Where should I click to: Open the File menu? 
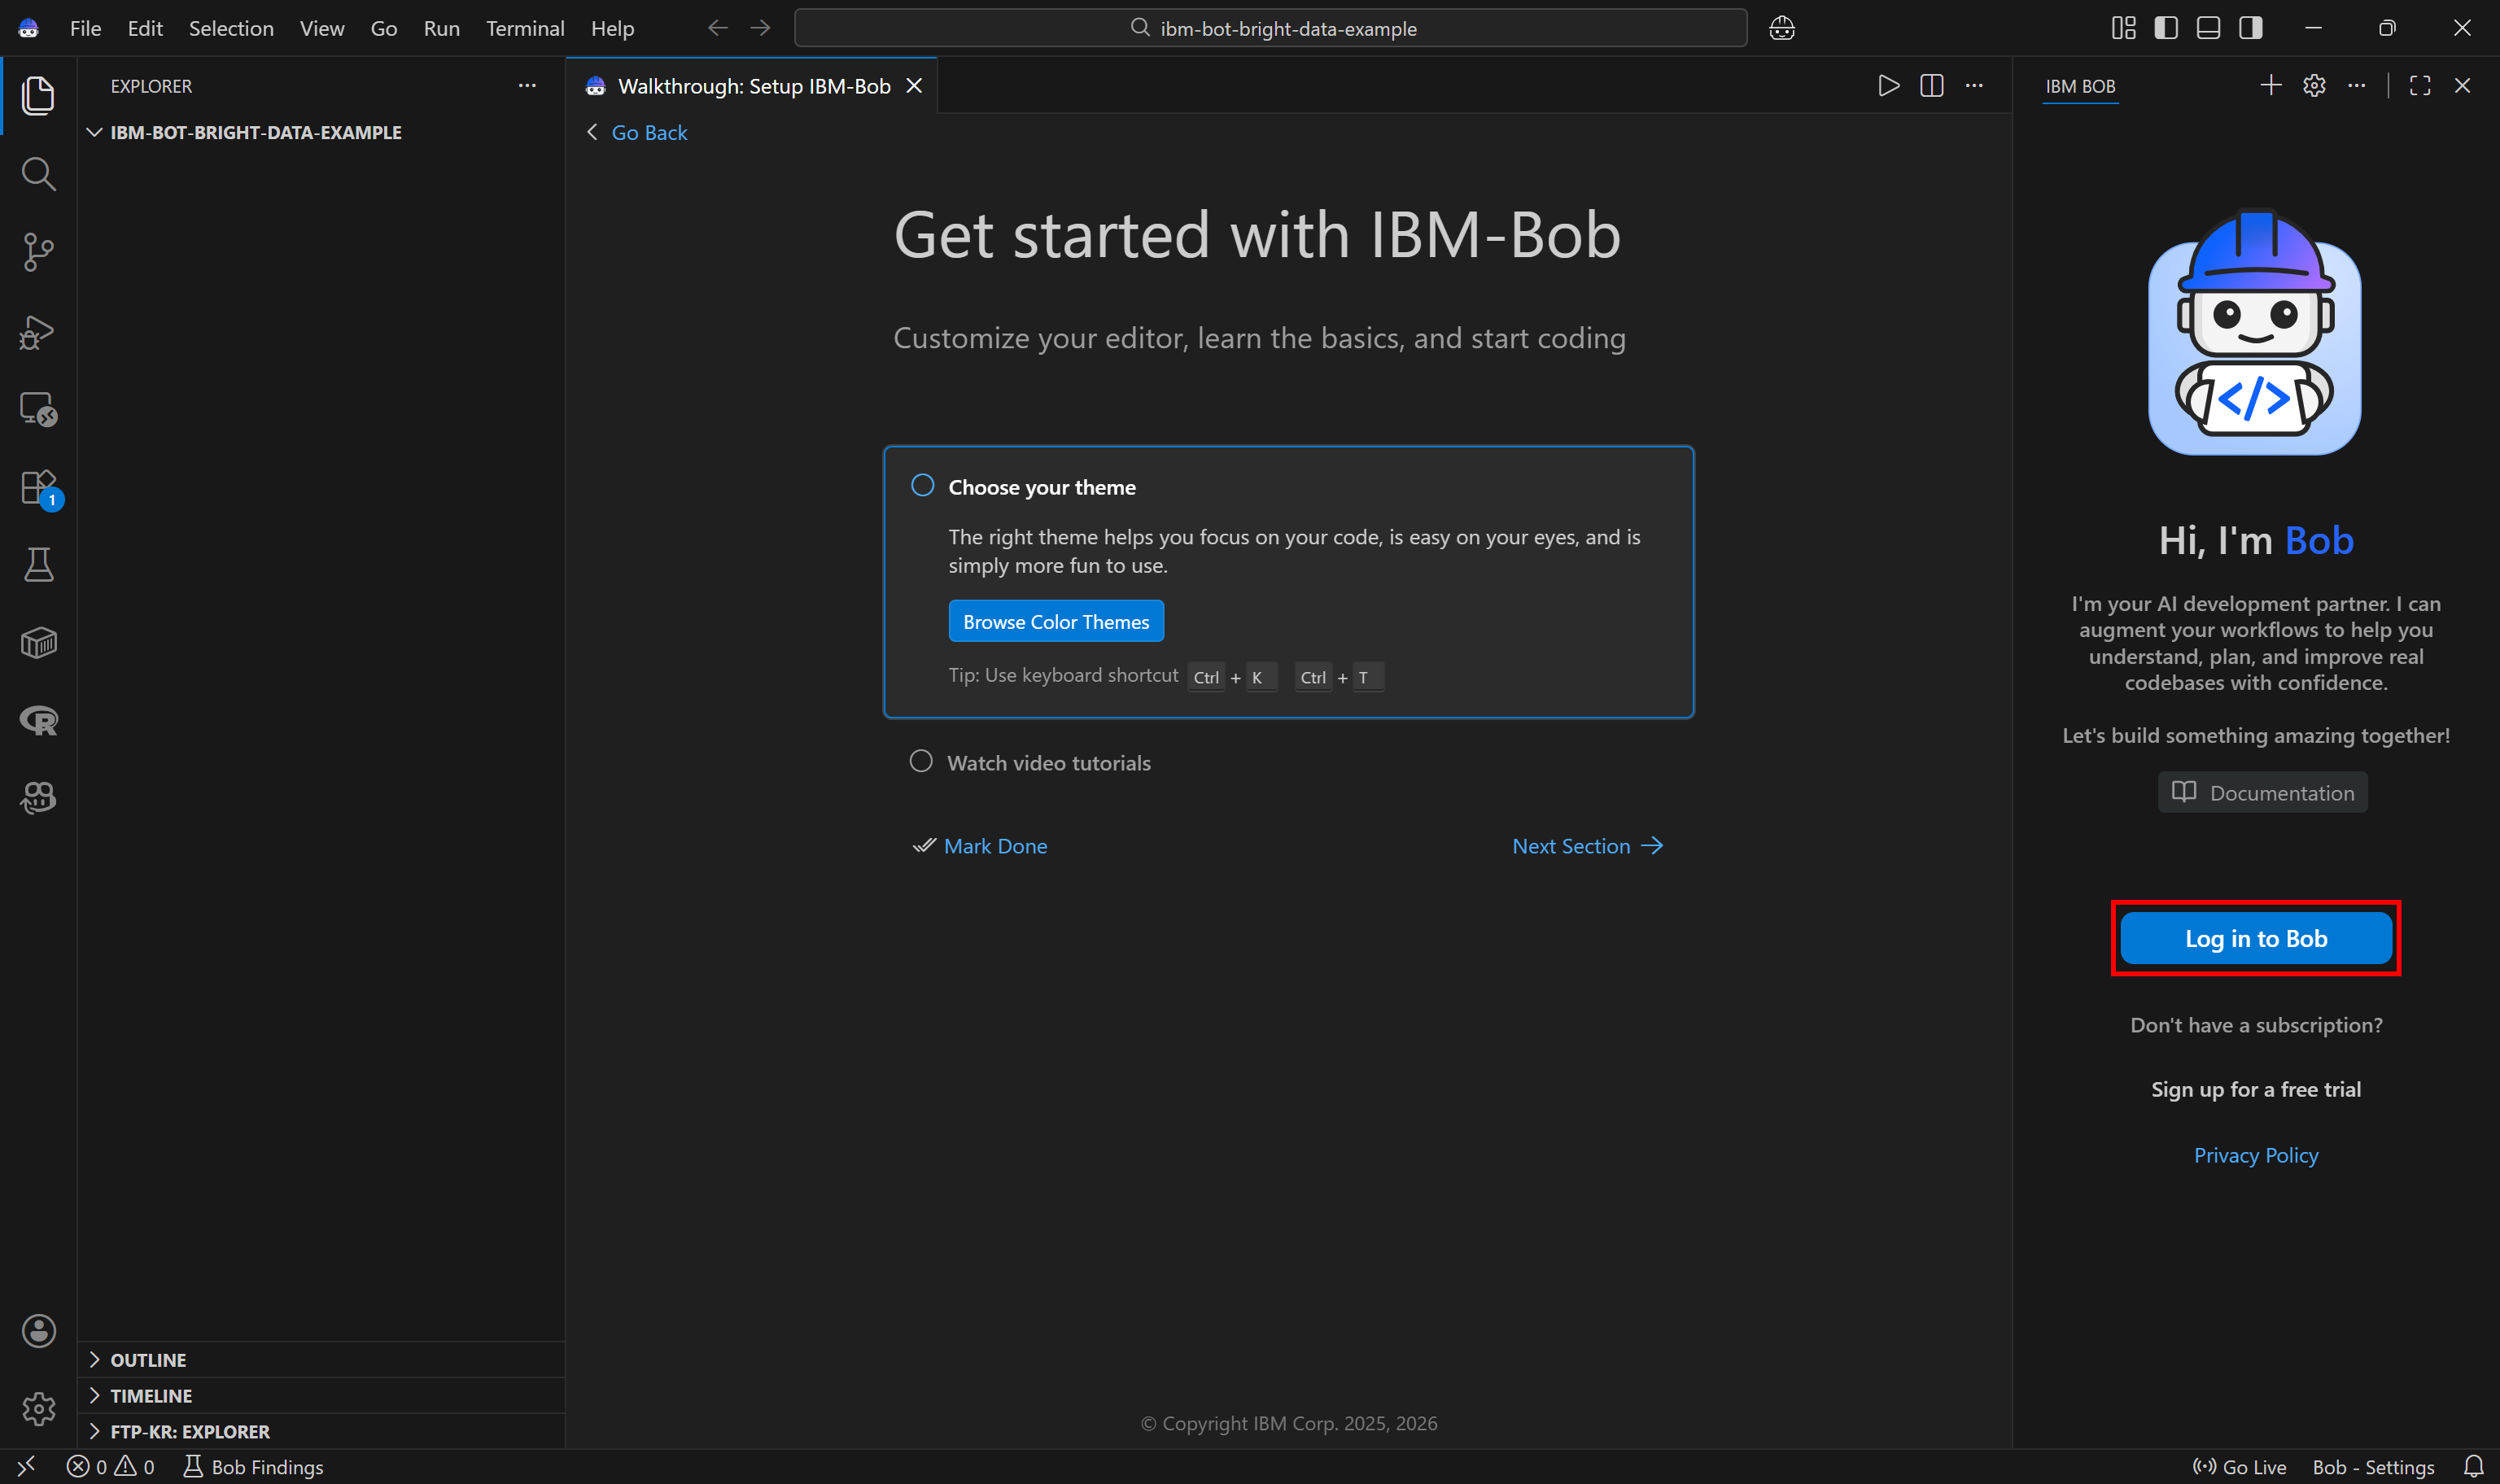[x=86, y=28]
